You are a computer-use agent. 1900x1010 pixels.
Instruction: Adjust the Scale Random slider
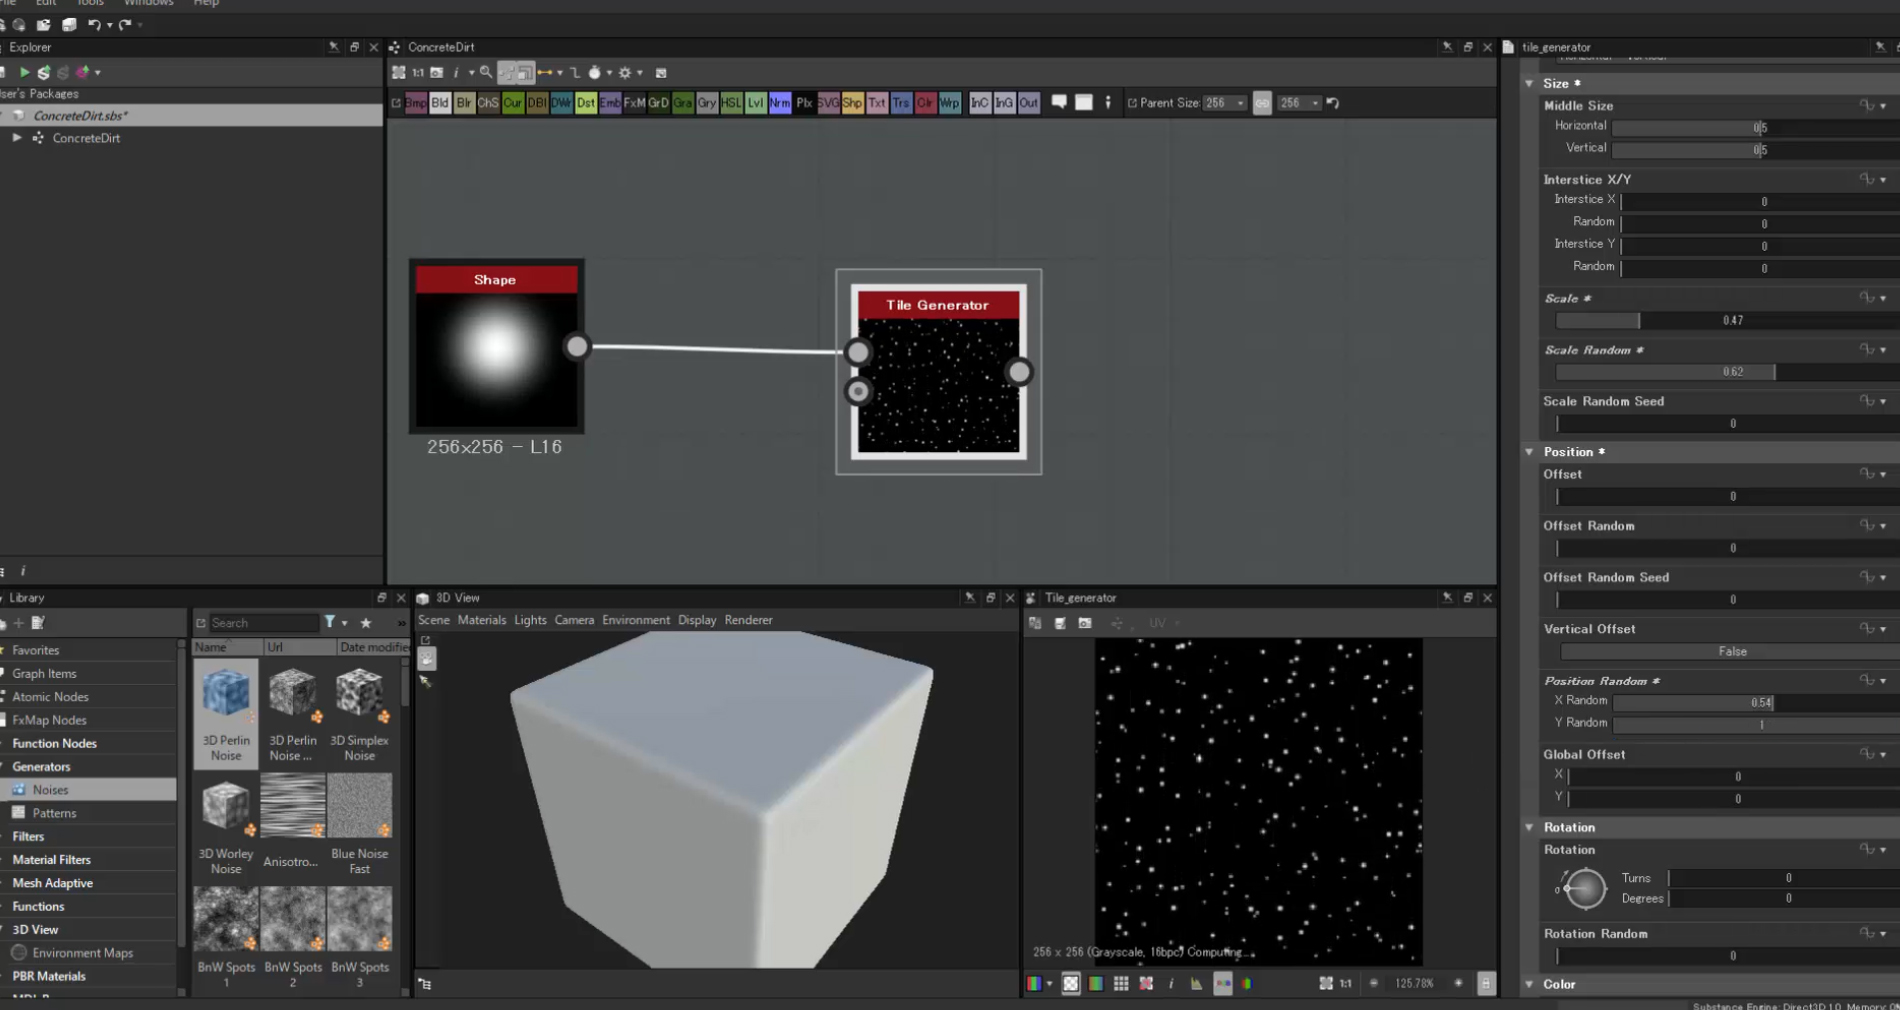click(1731, 372)
